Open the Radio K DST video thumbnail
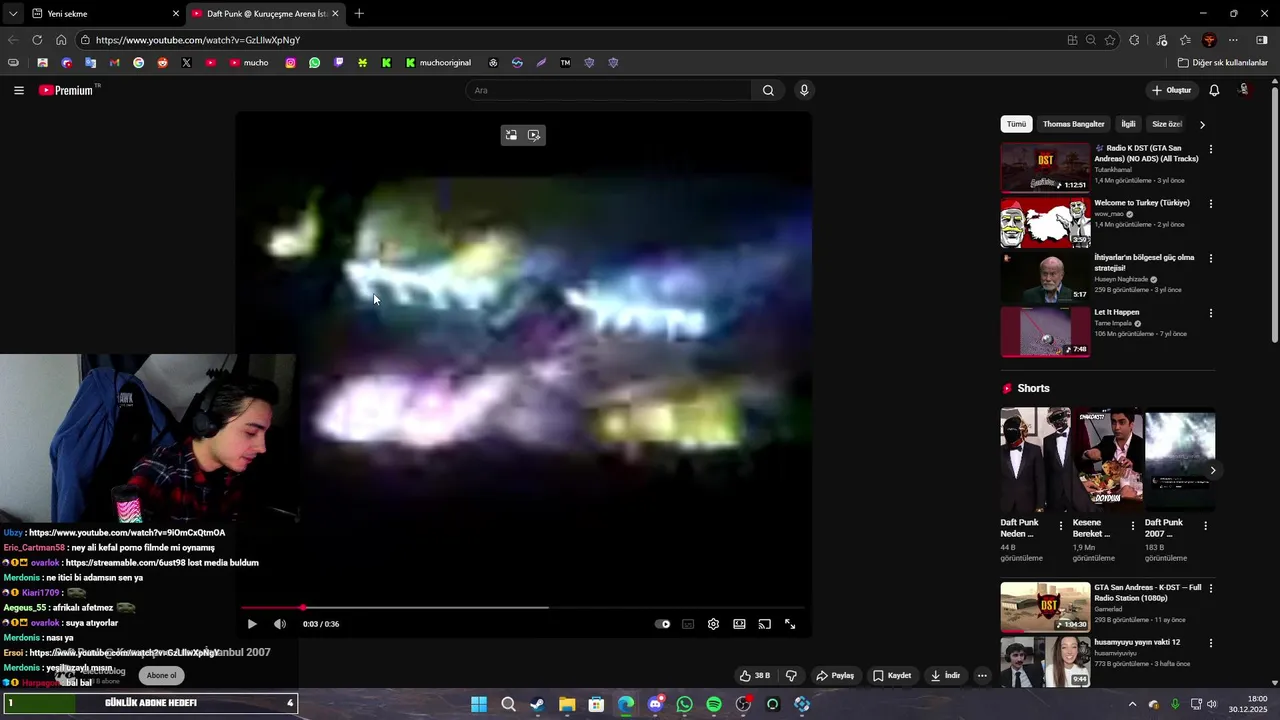This screenshot has height=720, width=1280. tap(1045, 167)
